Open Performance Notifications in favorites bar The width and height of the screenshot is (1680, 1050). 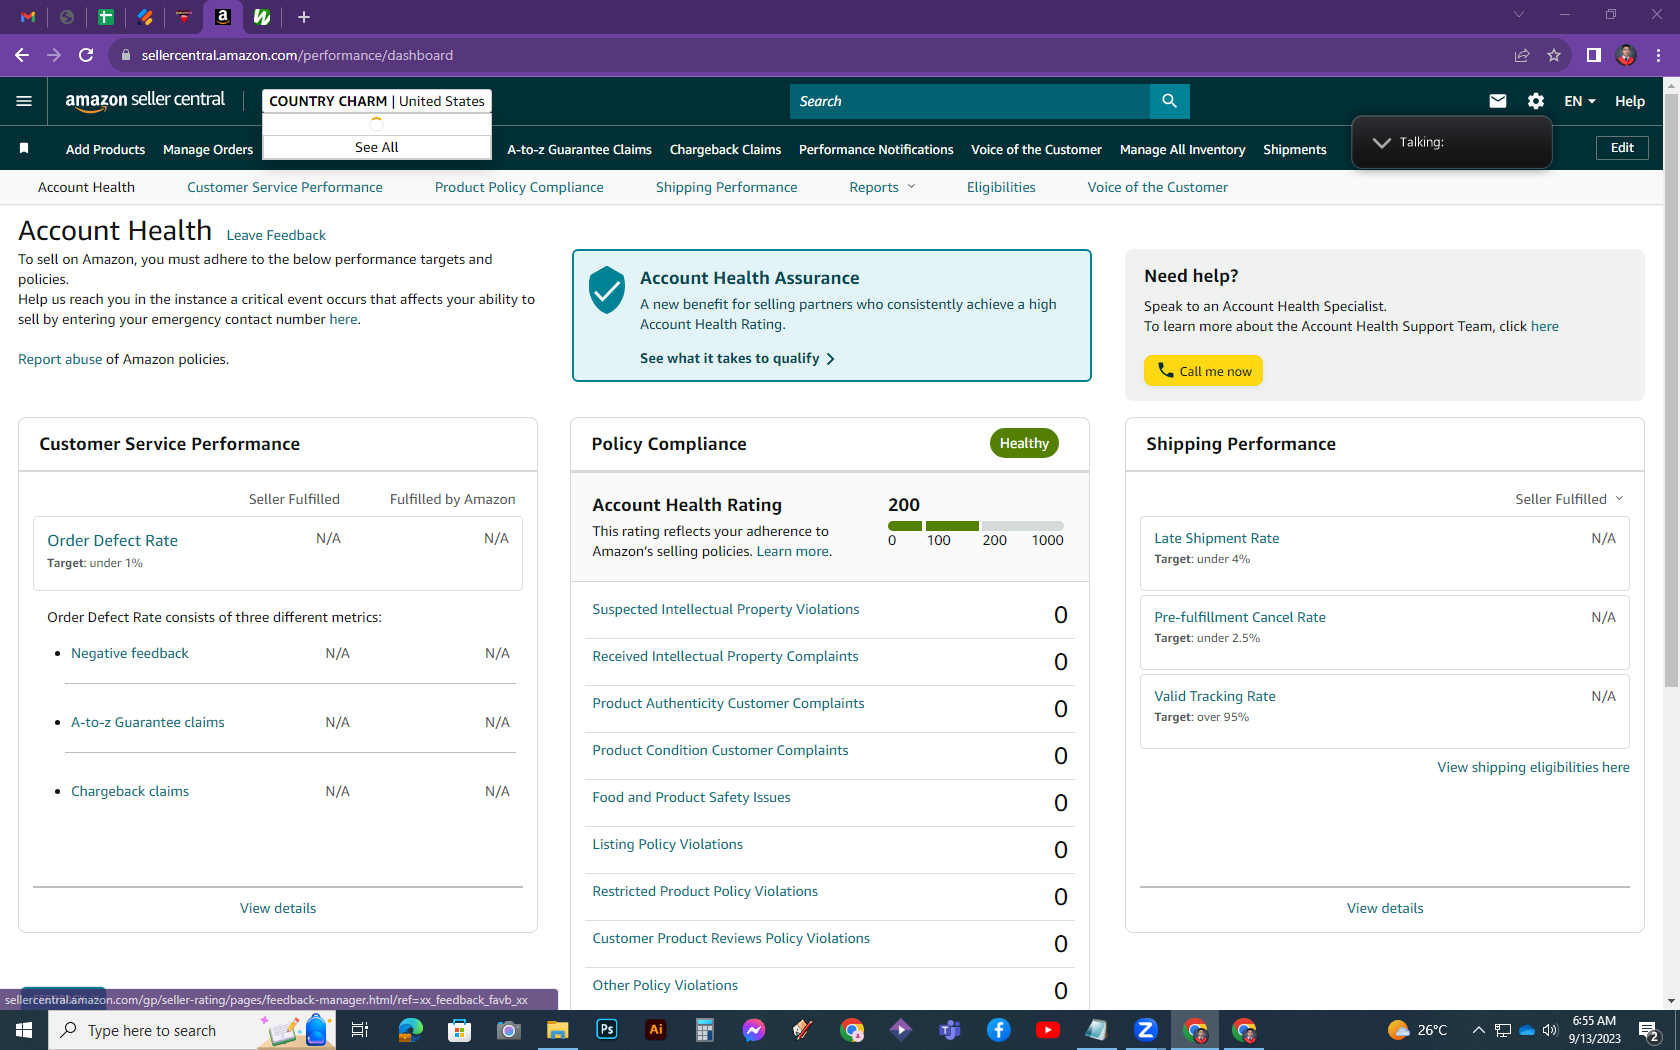click(876, 149)
